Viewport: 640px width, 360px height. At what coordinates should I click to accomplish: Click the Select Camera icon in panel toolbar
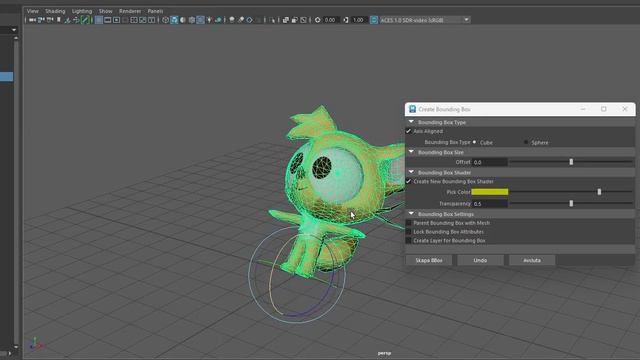pyautogui.click(x=32, y=20)
